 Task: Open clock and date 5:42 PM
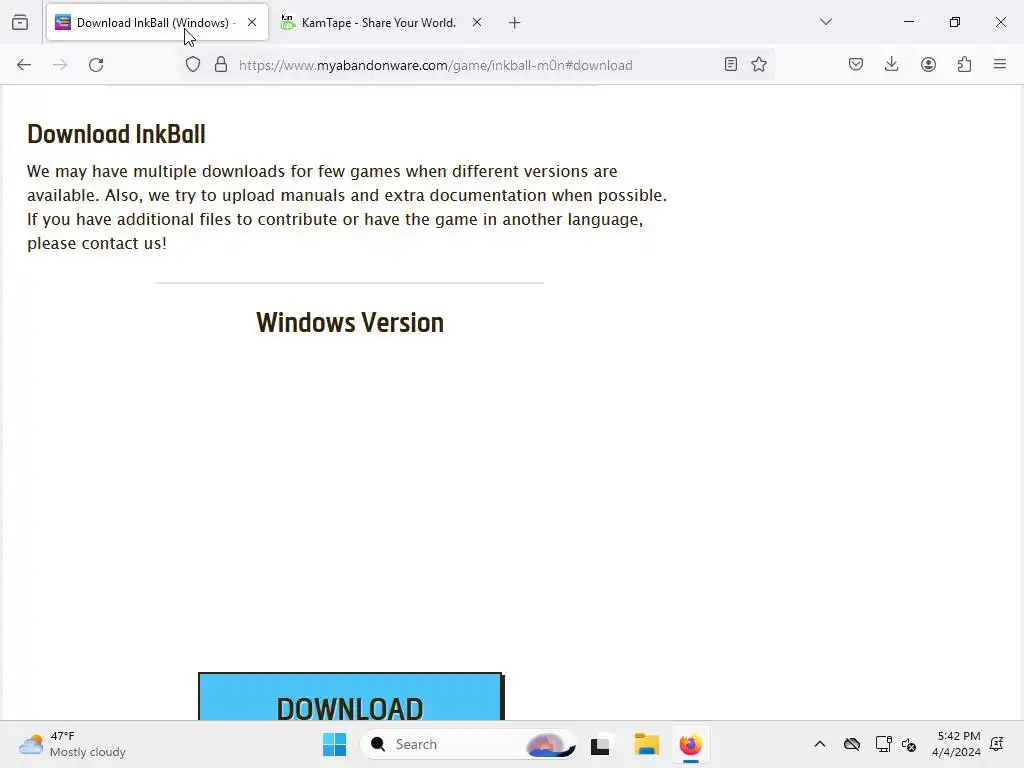click(x=956, y=744)
